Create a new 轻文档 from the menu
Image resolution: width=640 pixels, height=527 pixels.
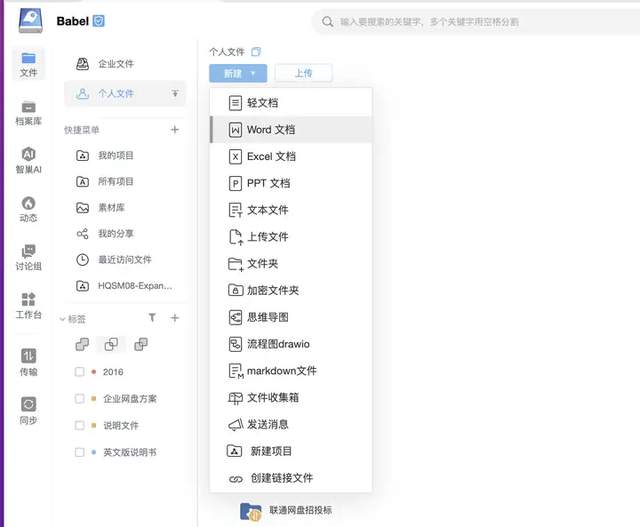(x=291, y=103)
